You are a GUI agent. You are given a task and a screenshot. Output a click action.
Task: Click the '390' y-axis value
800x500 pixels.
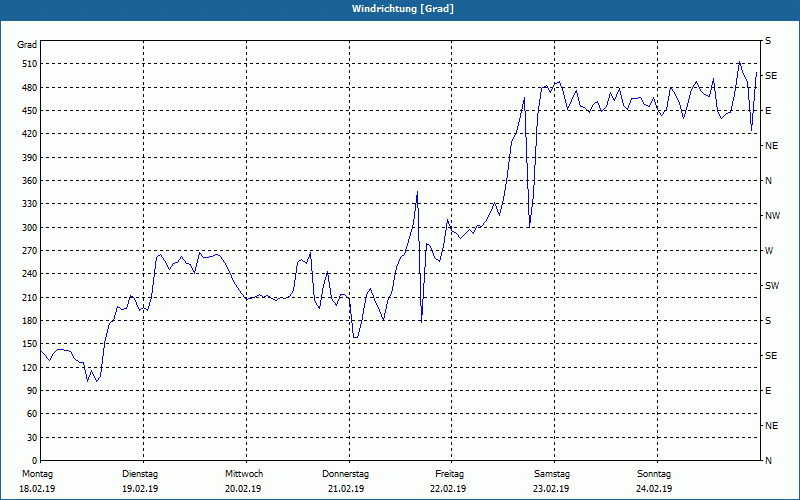30,157
